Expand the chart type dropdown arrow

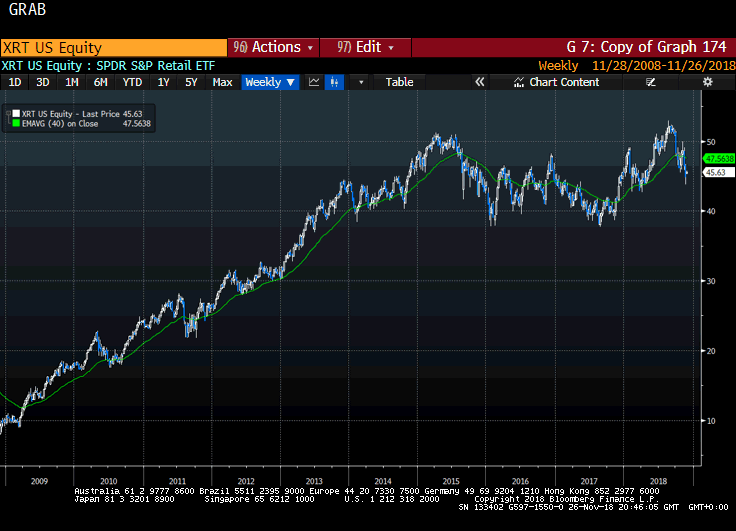point(361,82)
